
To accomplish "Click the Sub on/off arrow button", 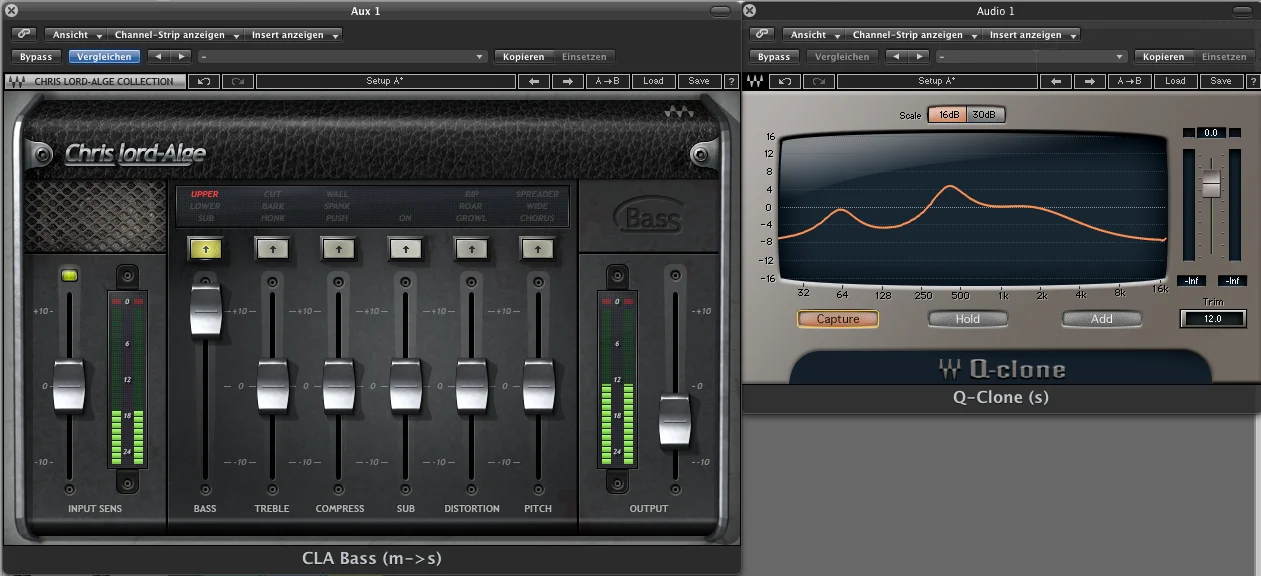I will [405, 248].
